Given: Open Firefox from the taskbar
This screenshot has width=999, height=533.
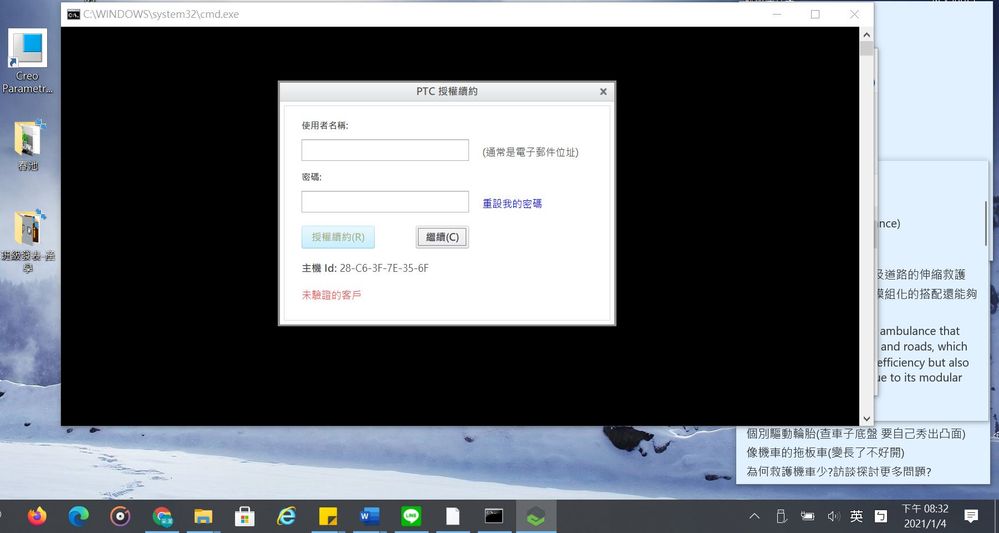Looking at the screenshot, I should tap(37, 515).
